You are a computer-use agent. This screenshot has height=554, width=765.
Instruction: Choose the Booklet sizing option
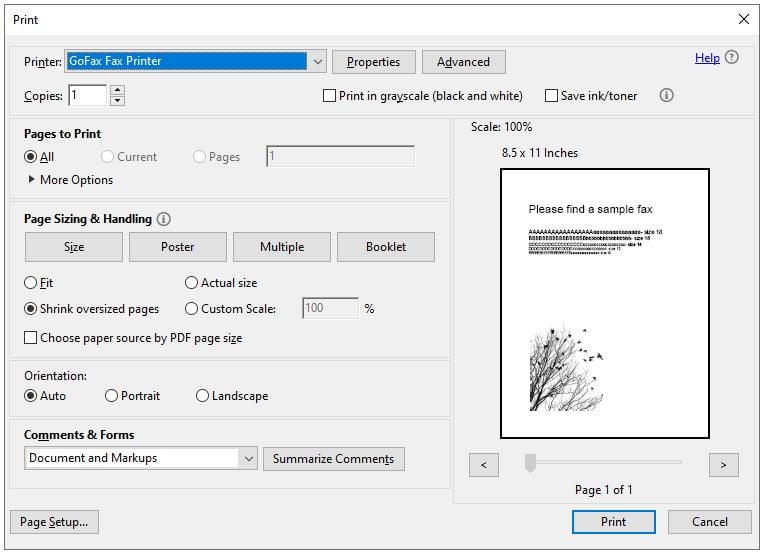click(x=385, y=247)
